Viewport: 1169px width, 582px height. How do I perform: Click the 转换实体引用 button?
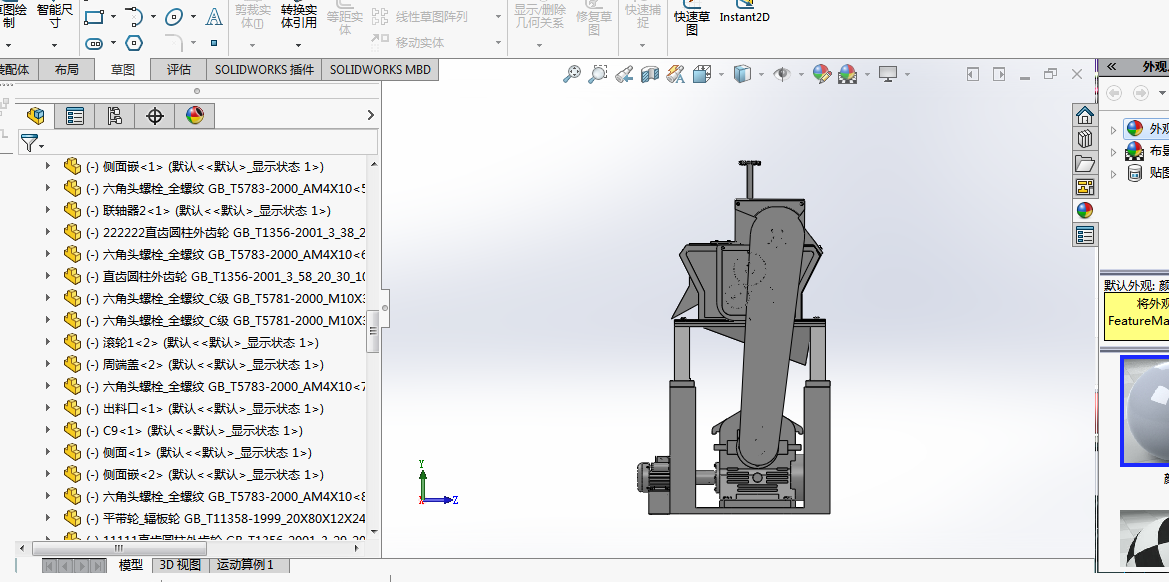298,16
